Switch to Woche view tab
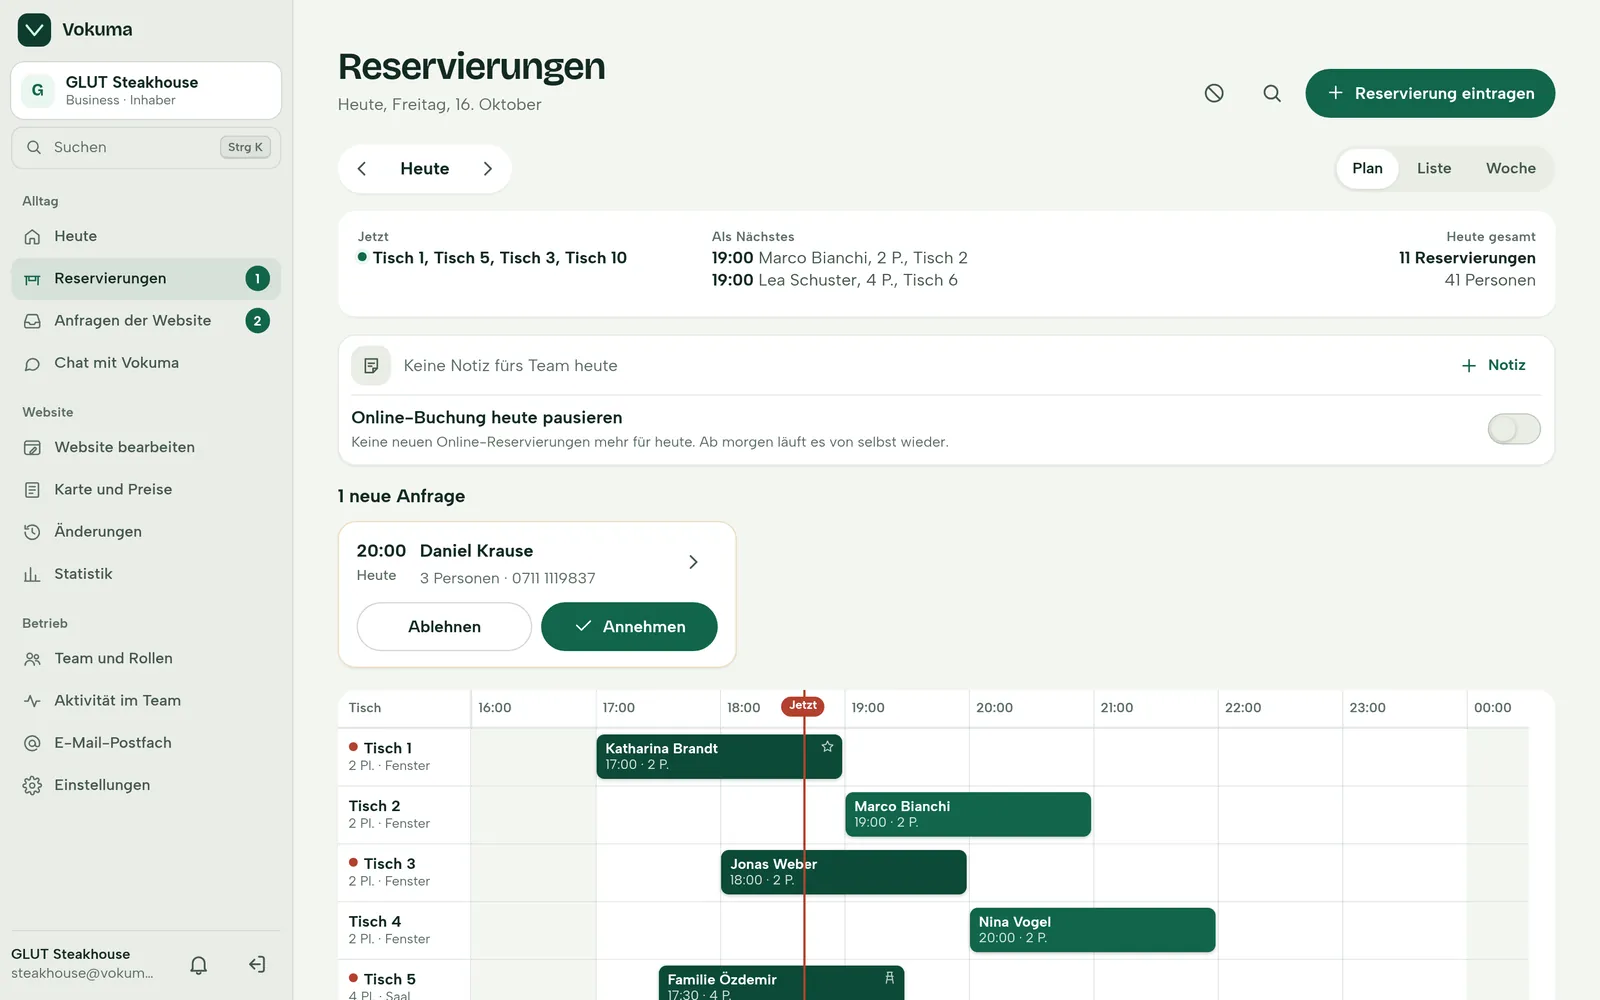 (1511, 168)
